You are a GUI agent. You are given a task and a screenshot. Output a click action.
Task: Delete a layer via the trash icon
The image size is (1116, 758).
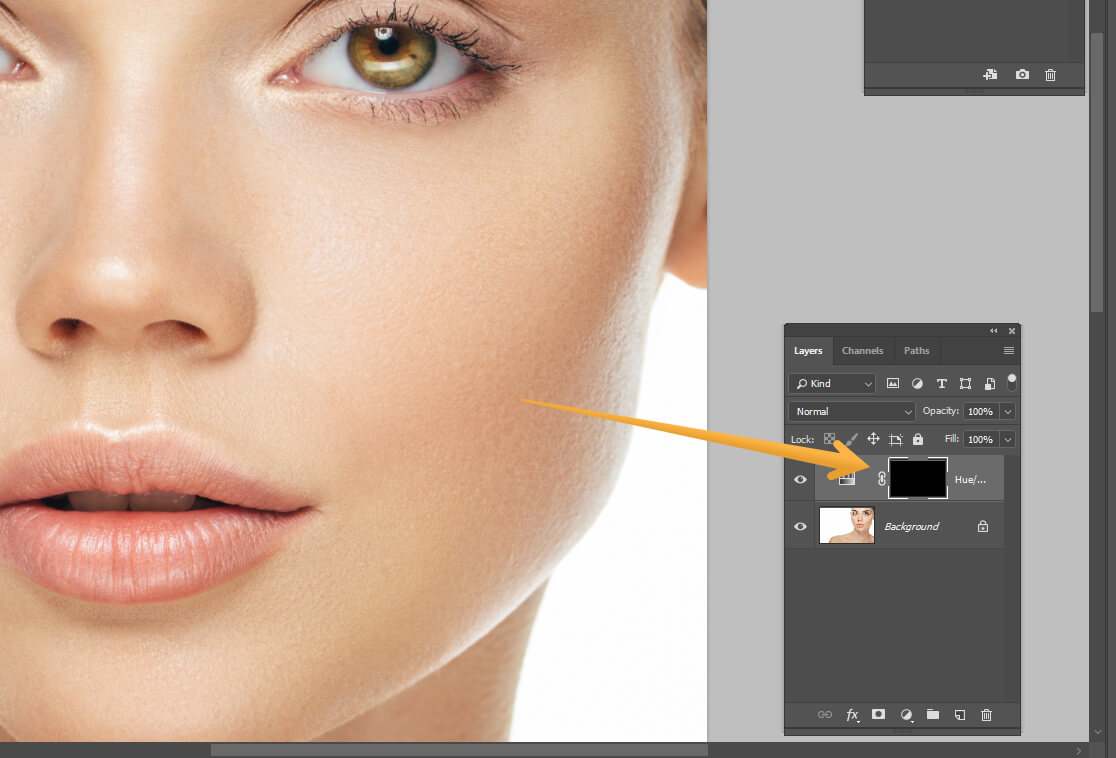pyautogui.click(x=986, y=715)
